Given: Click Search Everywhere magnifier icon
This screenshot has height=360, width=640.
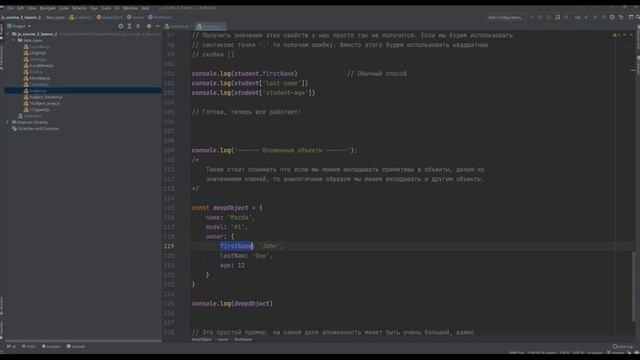Looking at the screenshot, I should [x=638, y=18].
